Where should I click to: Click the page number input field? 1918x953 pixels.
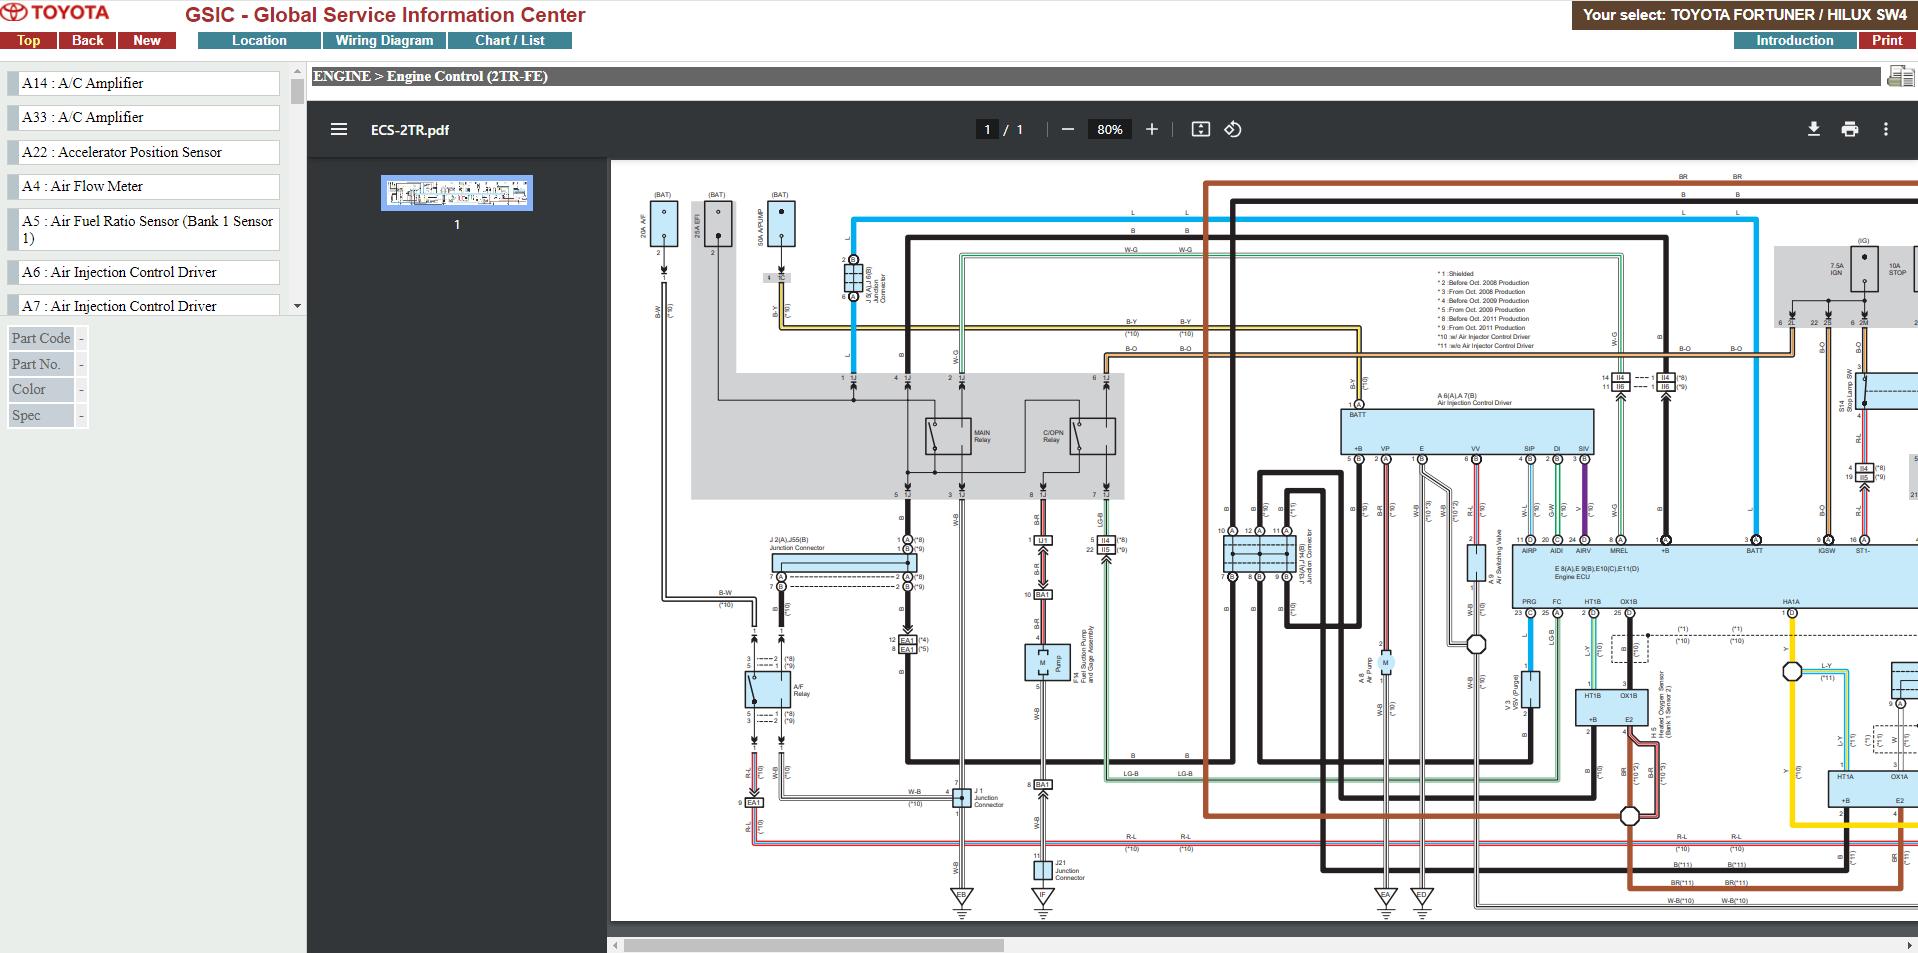[x=987, y=129]
